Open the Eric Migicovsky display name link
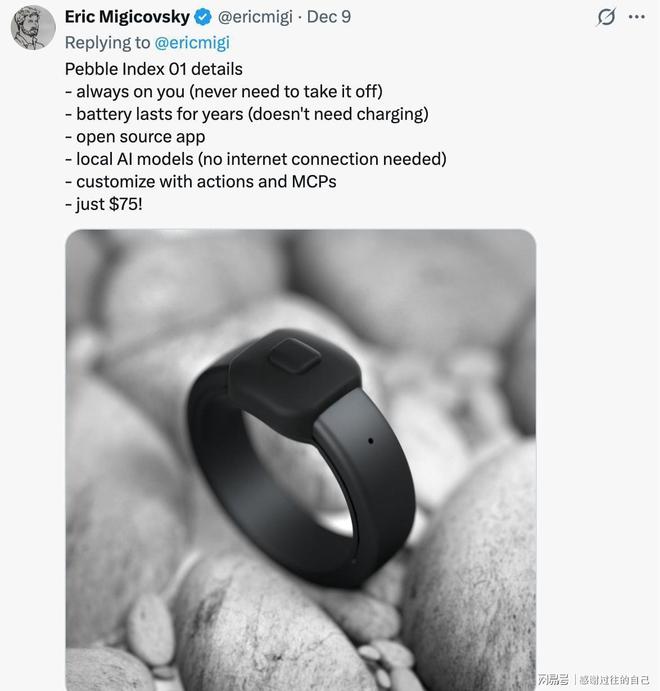Viewport: 660px width, 691px height. tap(127, 17)
